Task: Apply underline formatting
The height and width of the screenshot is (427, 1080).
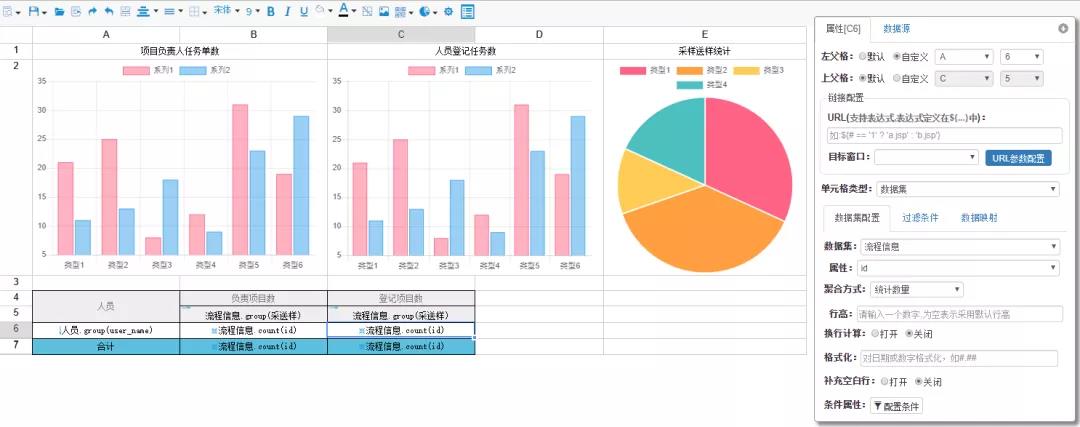Action: (x=303, y=11)
